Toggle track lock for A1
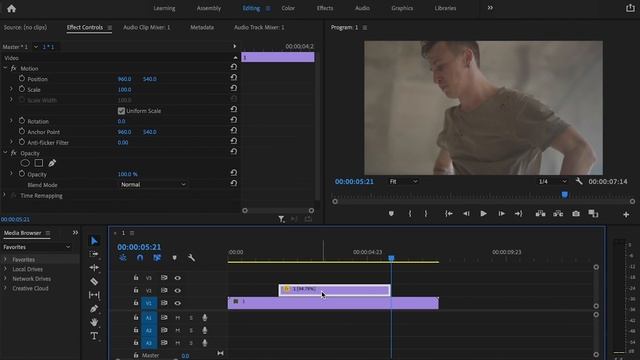The height and width of the screenshot is (360, 640). [x=136, y=317]
